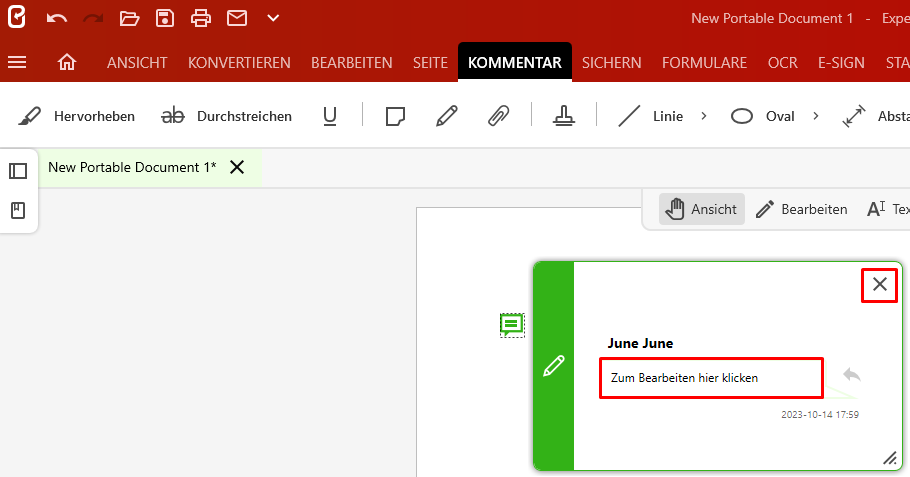The height and width of the screenshot is (477, 910).
Task: Switch to the ANSICHT tab
Action: pyautogui.click(x=137, y=63)
